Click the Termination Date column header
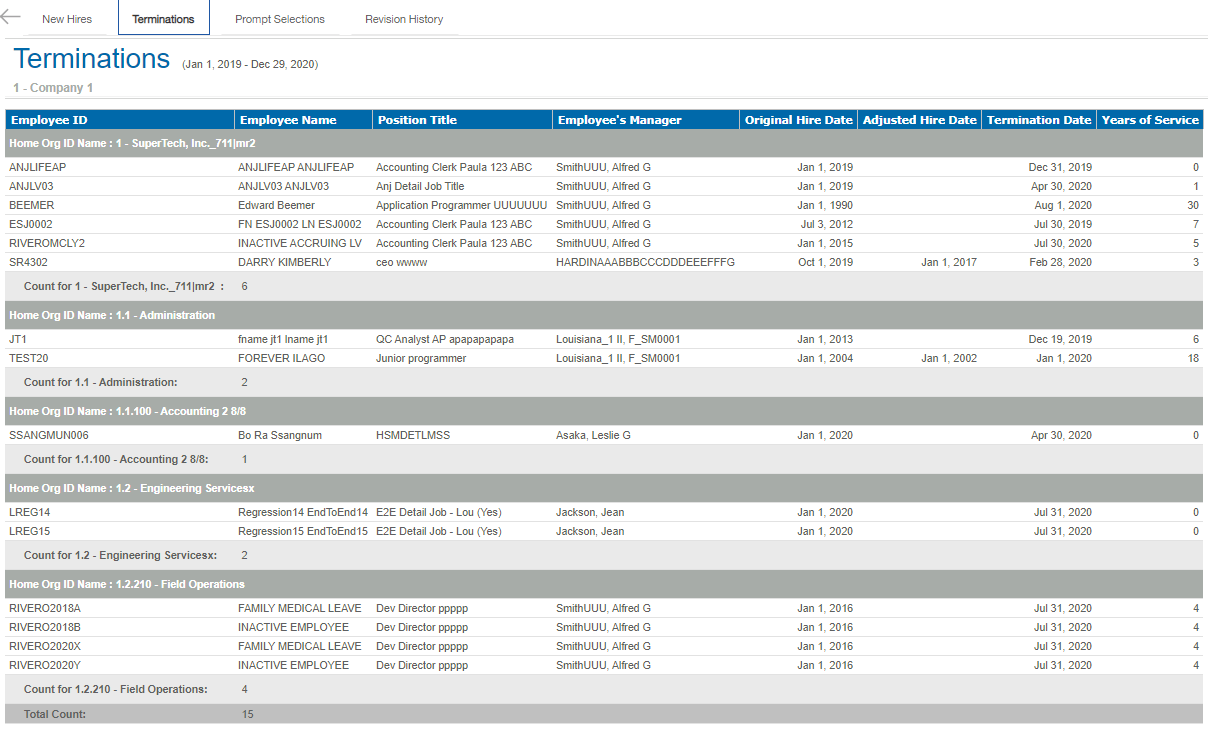The height and width of the screenshot is (731, 1208). [x=1039, y=120]
